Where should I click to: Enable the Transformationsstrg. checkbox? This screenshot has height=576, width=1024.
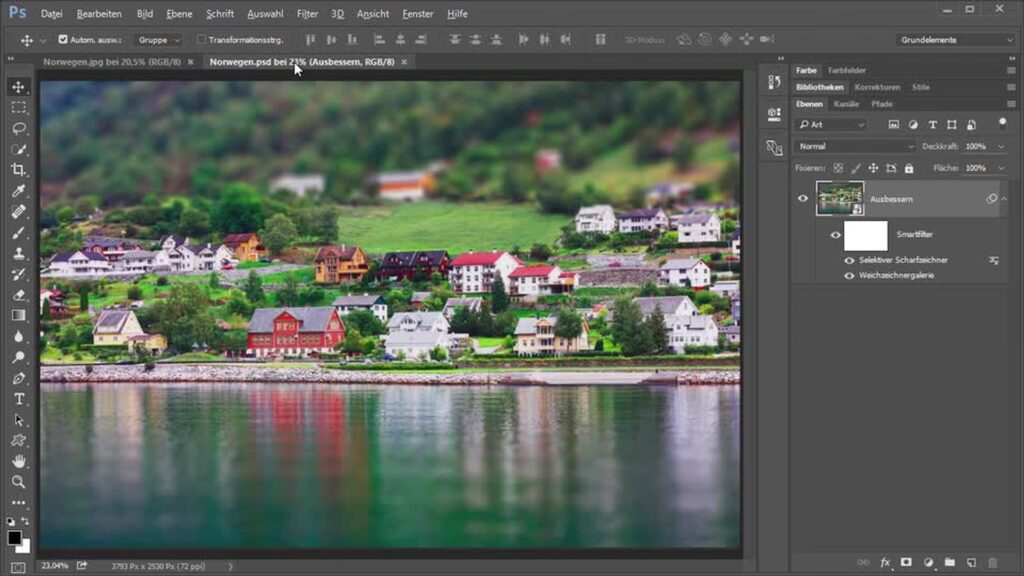tap(201, 40)
